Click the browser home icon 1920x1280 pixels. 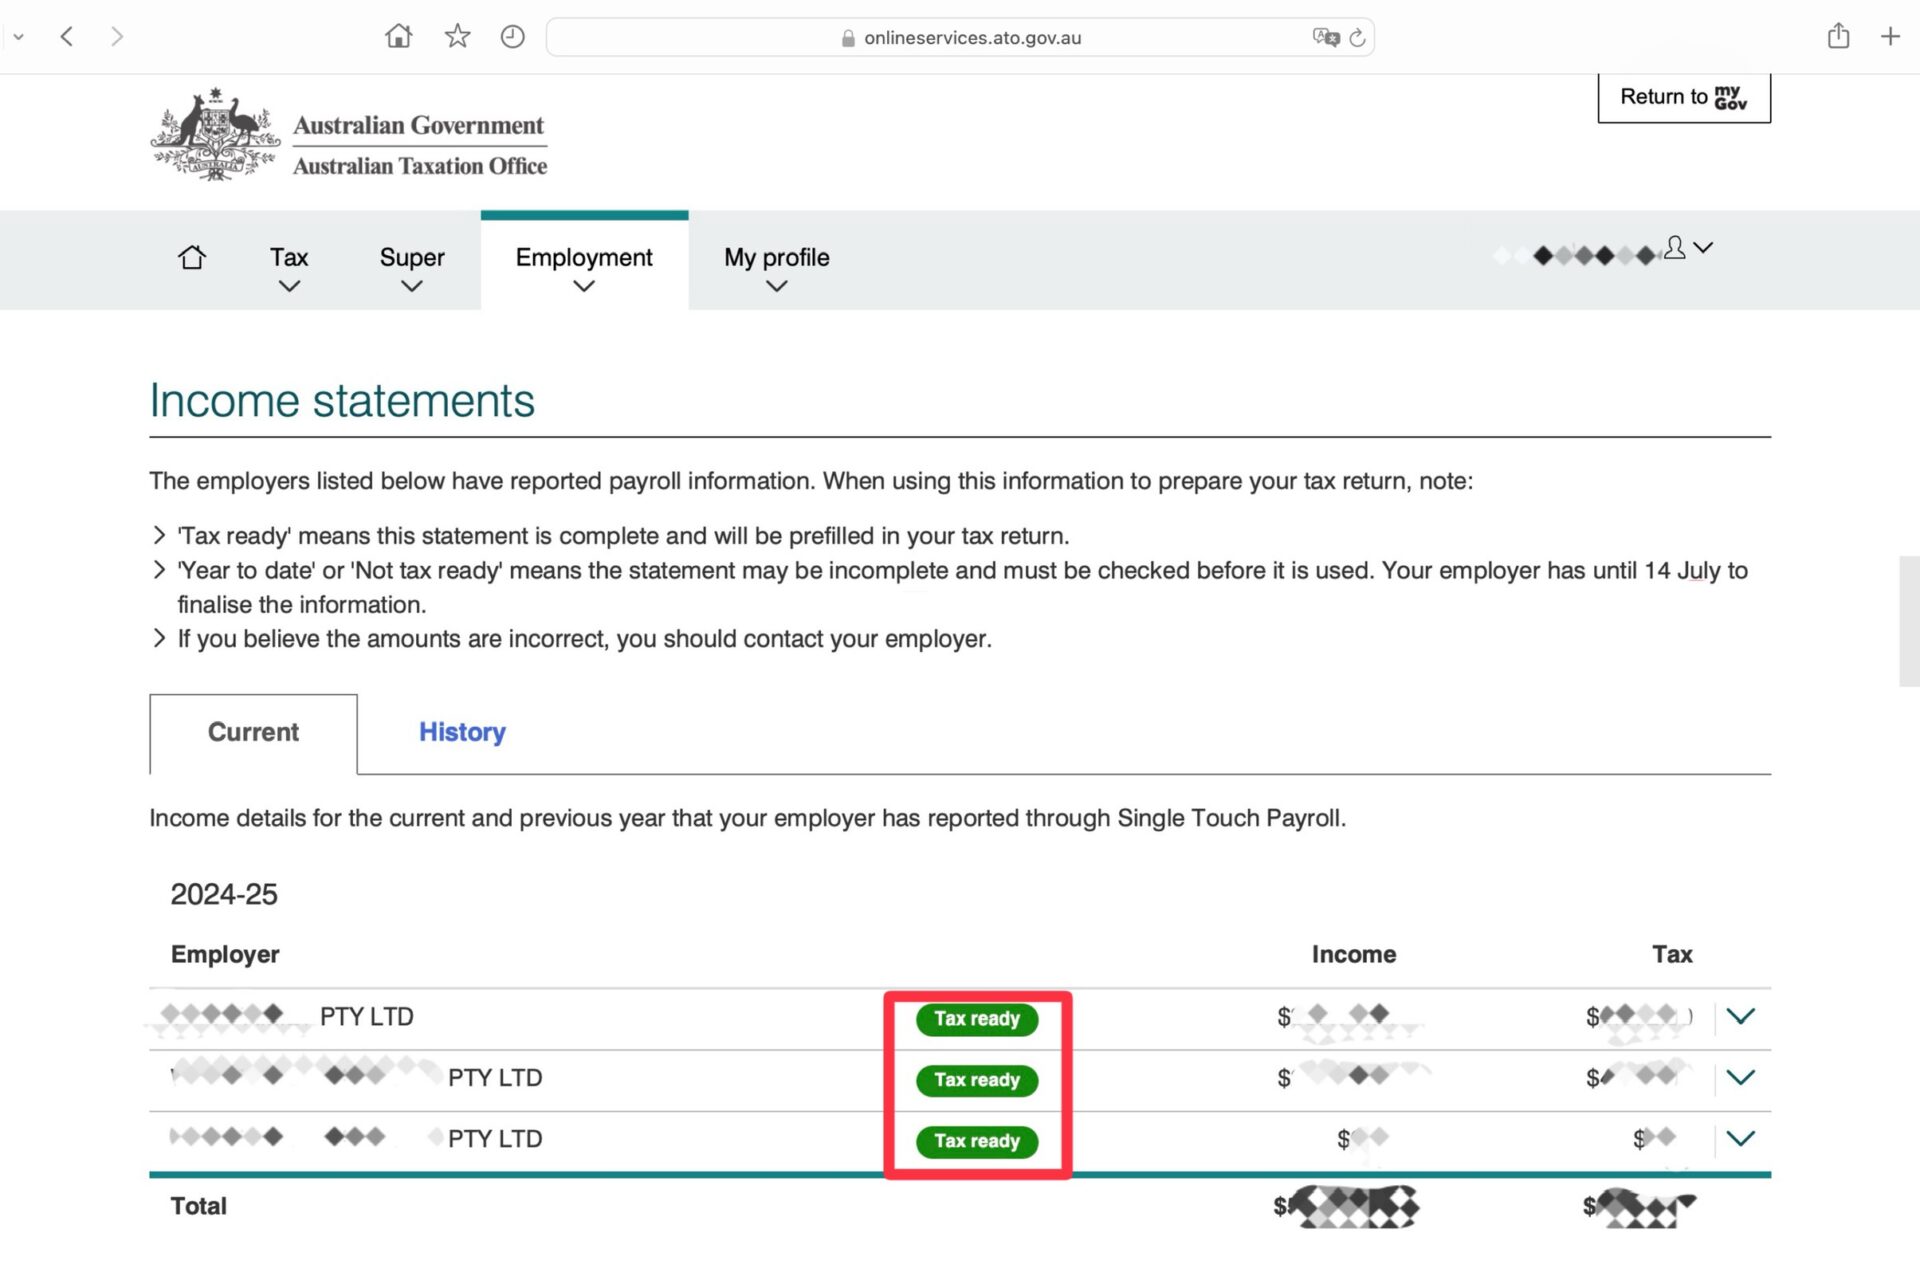click(x=398, y=37)
